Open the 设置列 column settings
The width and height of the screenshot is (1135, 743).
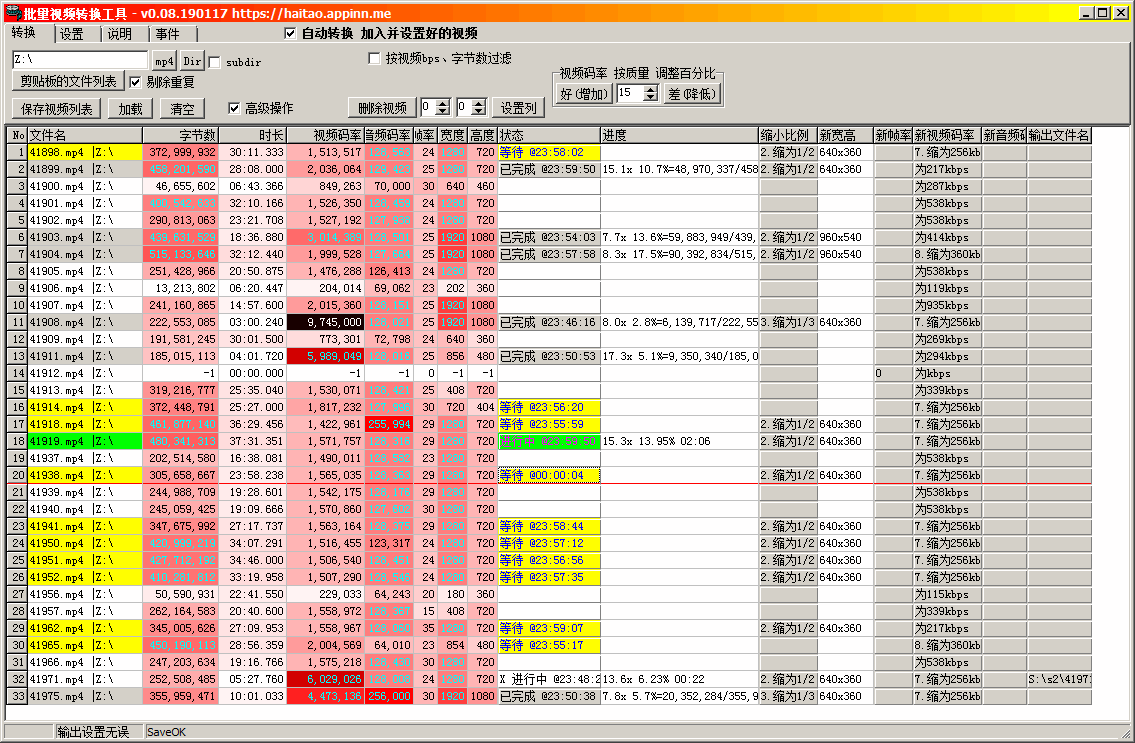(519, 108)
